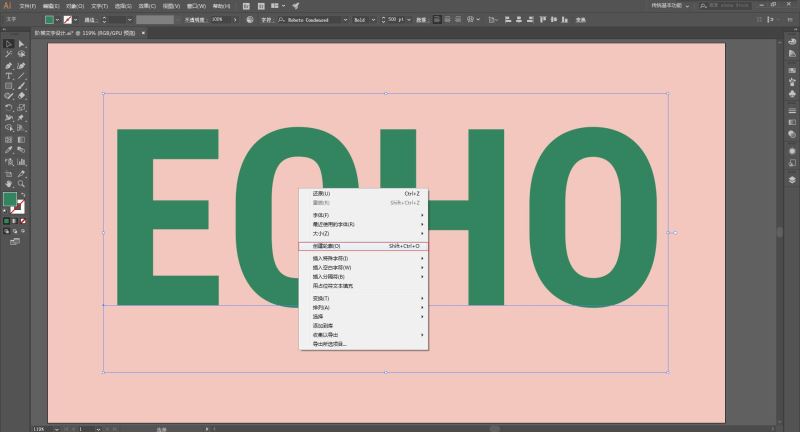This screenshot has height=432, width=800.
Task: Open the stroke weight dropdown
Action: pyautogui.click(x=130, y=20)
